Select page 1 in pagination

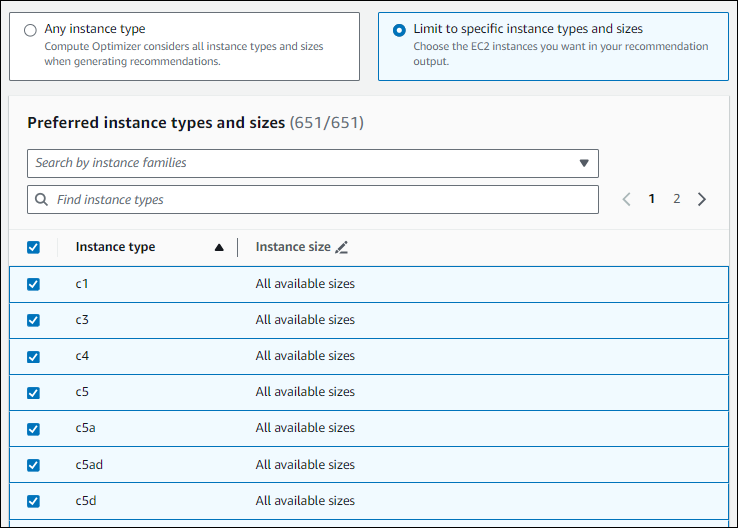coord(652,199)
